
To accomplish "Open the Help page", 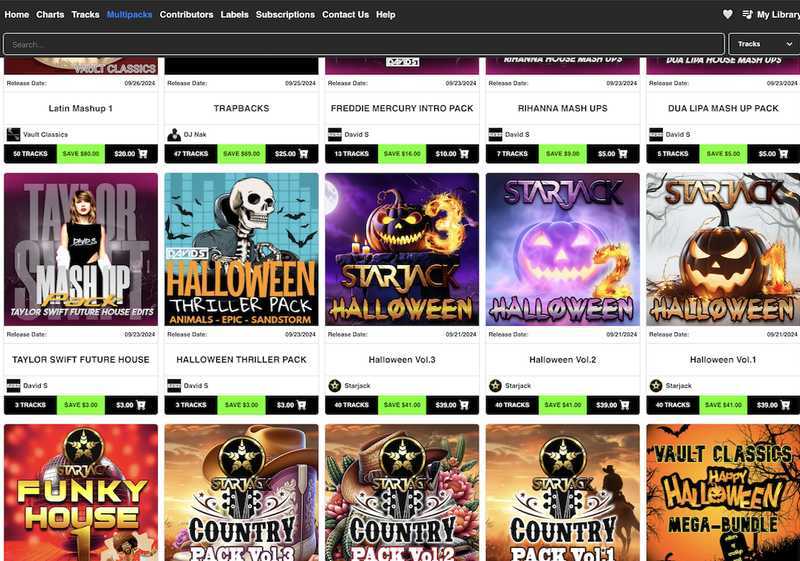I will point(386,14).
